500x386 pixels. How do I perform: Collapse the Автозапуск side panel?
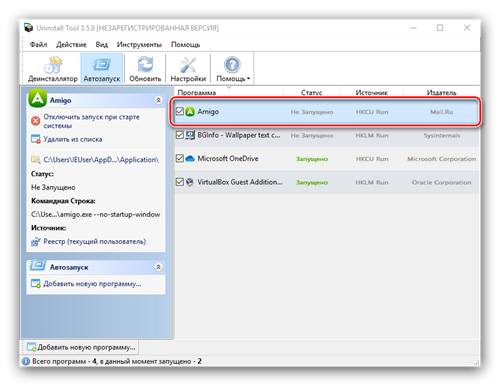click(x=159, y=267)
